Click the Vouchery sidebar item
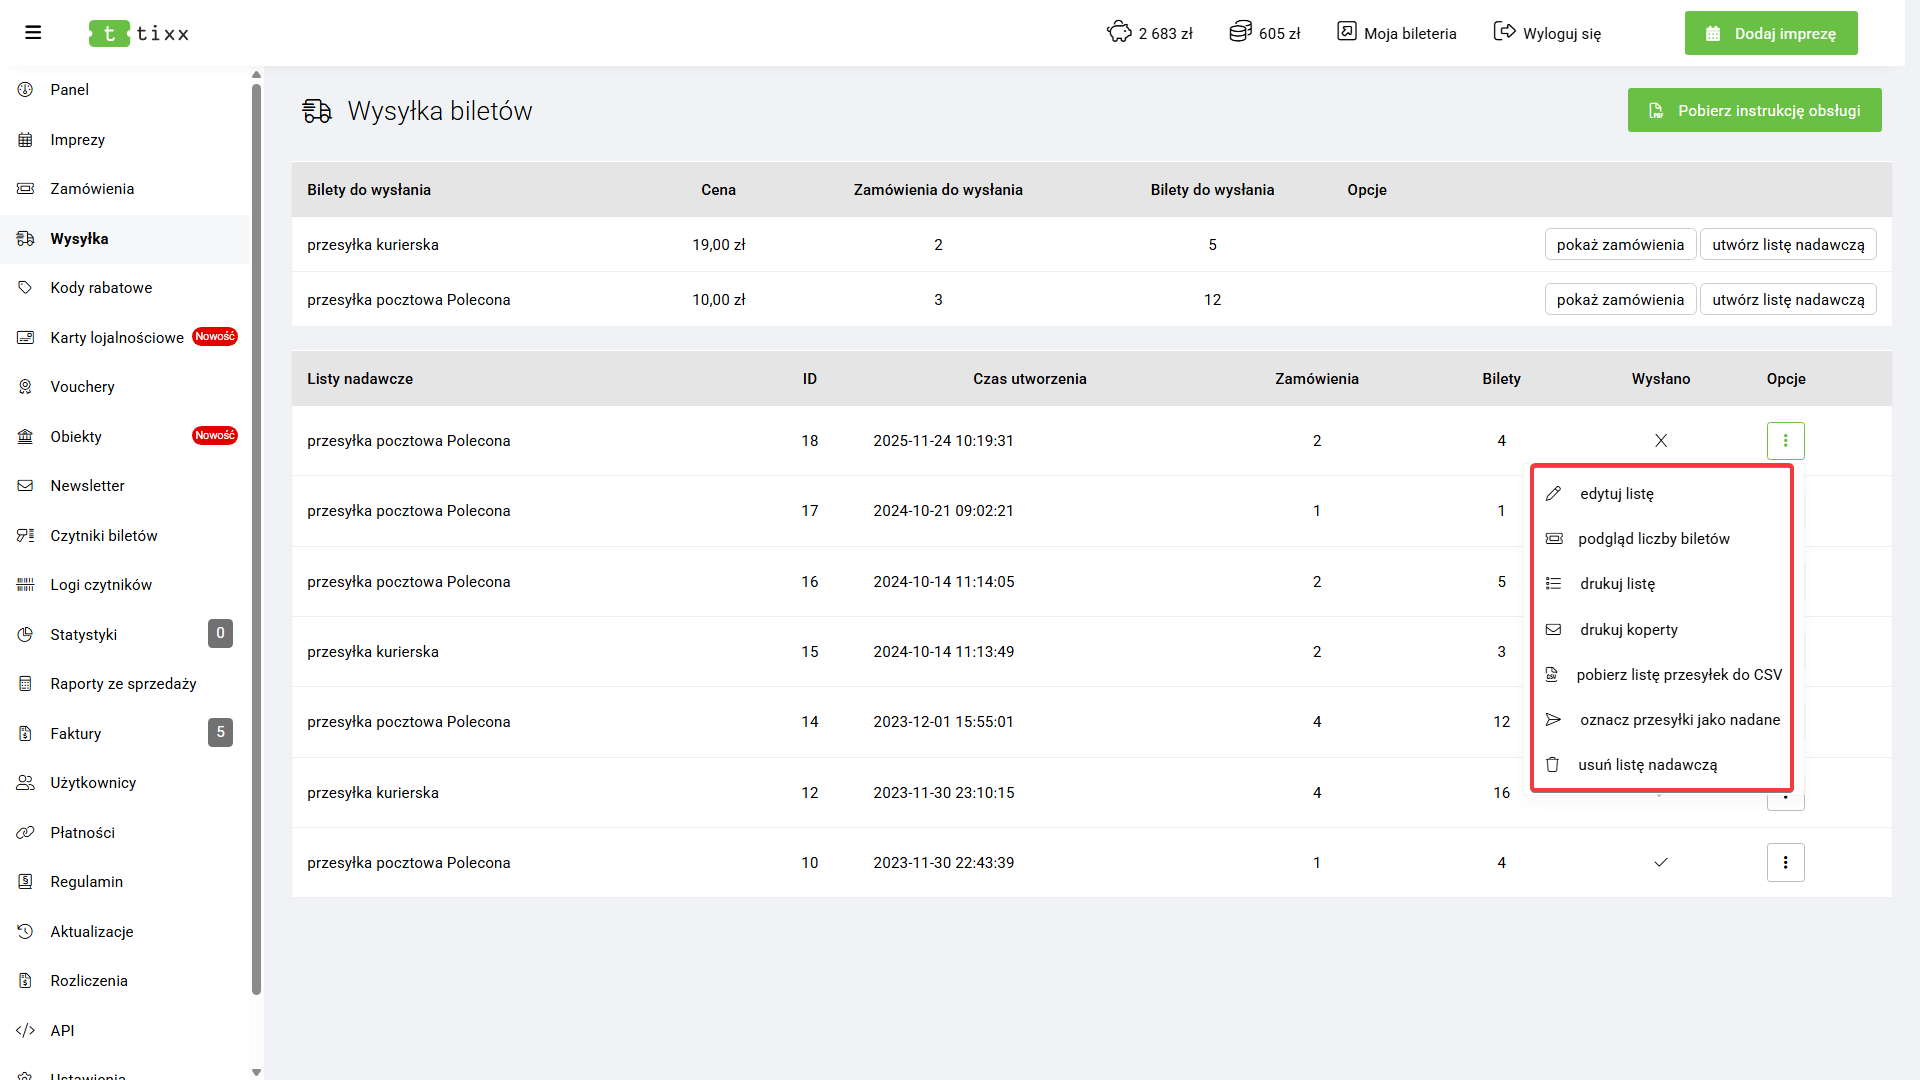The height and width of the screenshot is (1080, 1920). (x=82, y=387)
